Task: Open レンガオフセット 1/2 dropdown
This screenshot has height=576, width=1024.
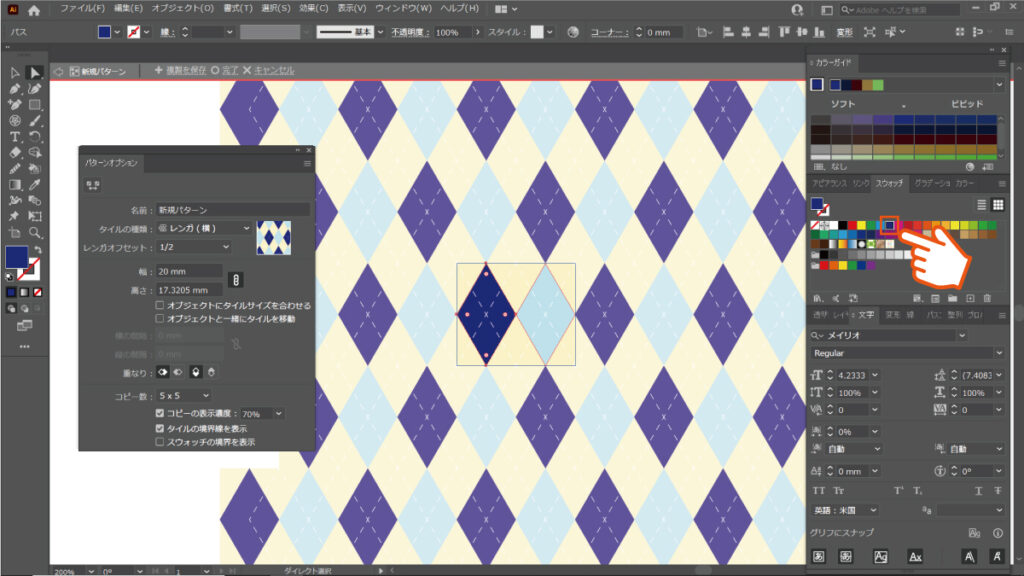Action: 194,248
